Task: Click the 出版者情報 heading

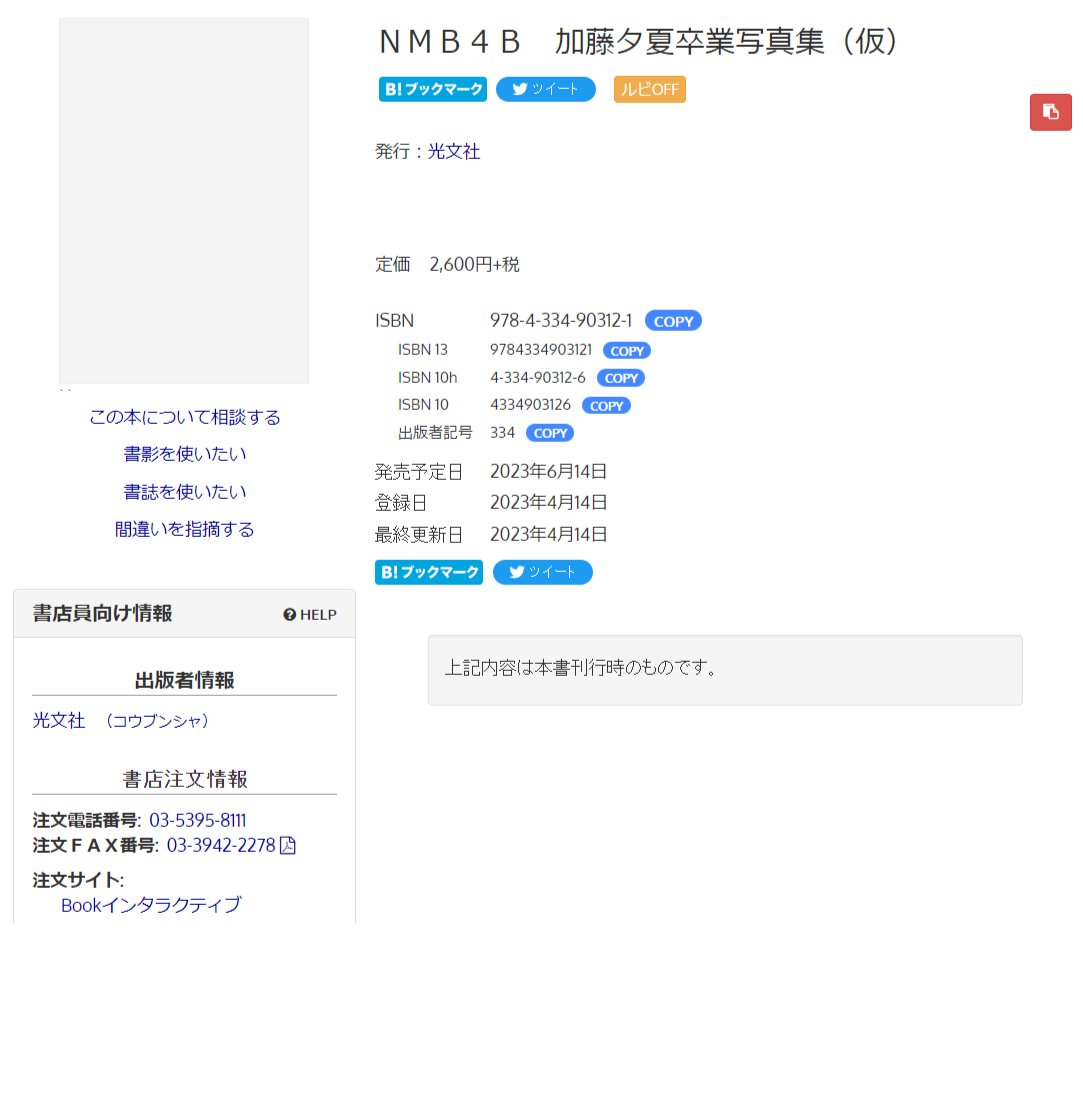Action: (x=184, y=680)
